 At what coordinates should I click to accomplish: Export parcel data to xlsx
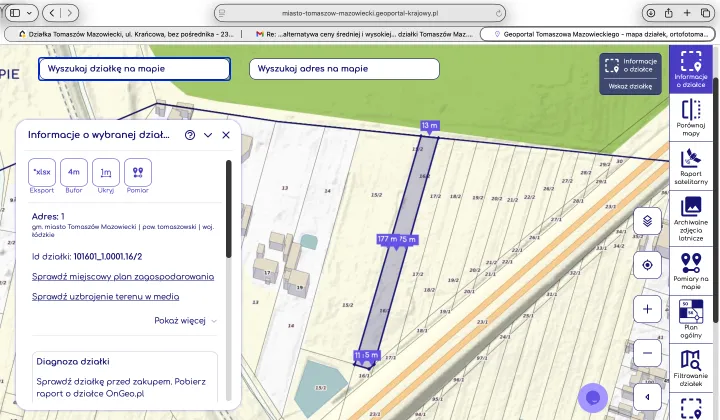click(42, 172)
